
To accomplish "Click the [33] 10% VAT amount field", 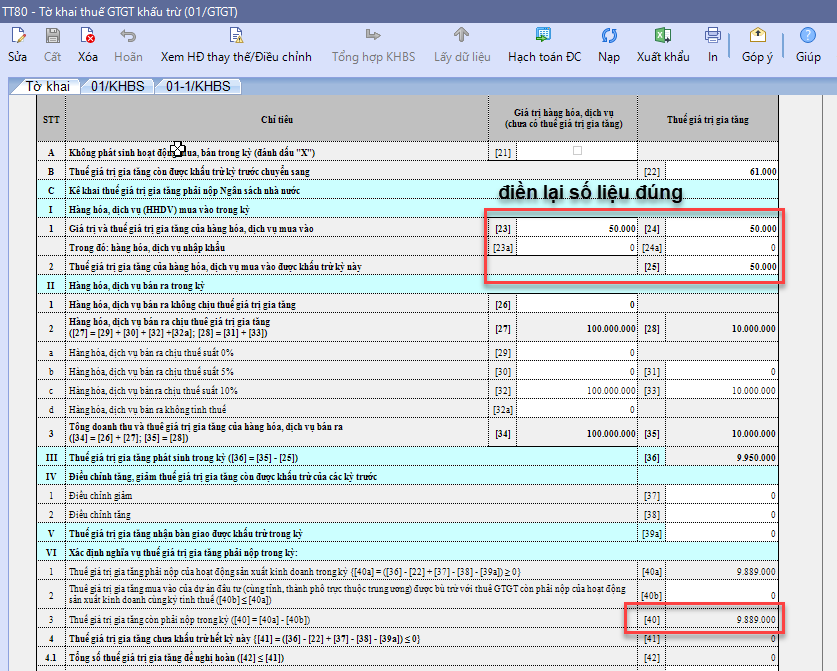I will point(721,391).
